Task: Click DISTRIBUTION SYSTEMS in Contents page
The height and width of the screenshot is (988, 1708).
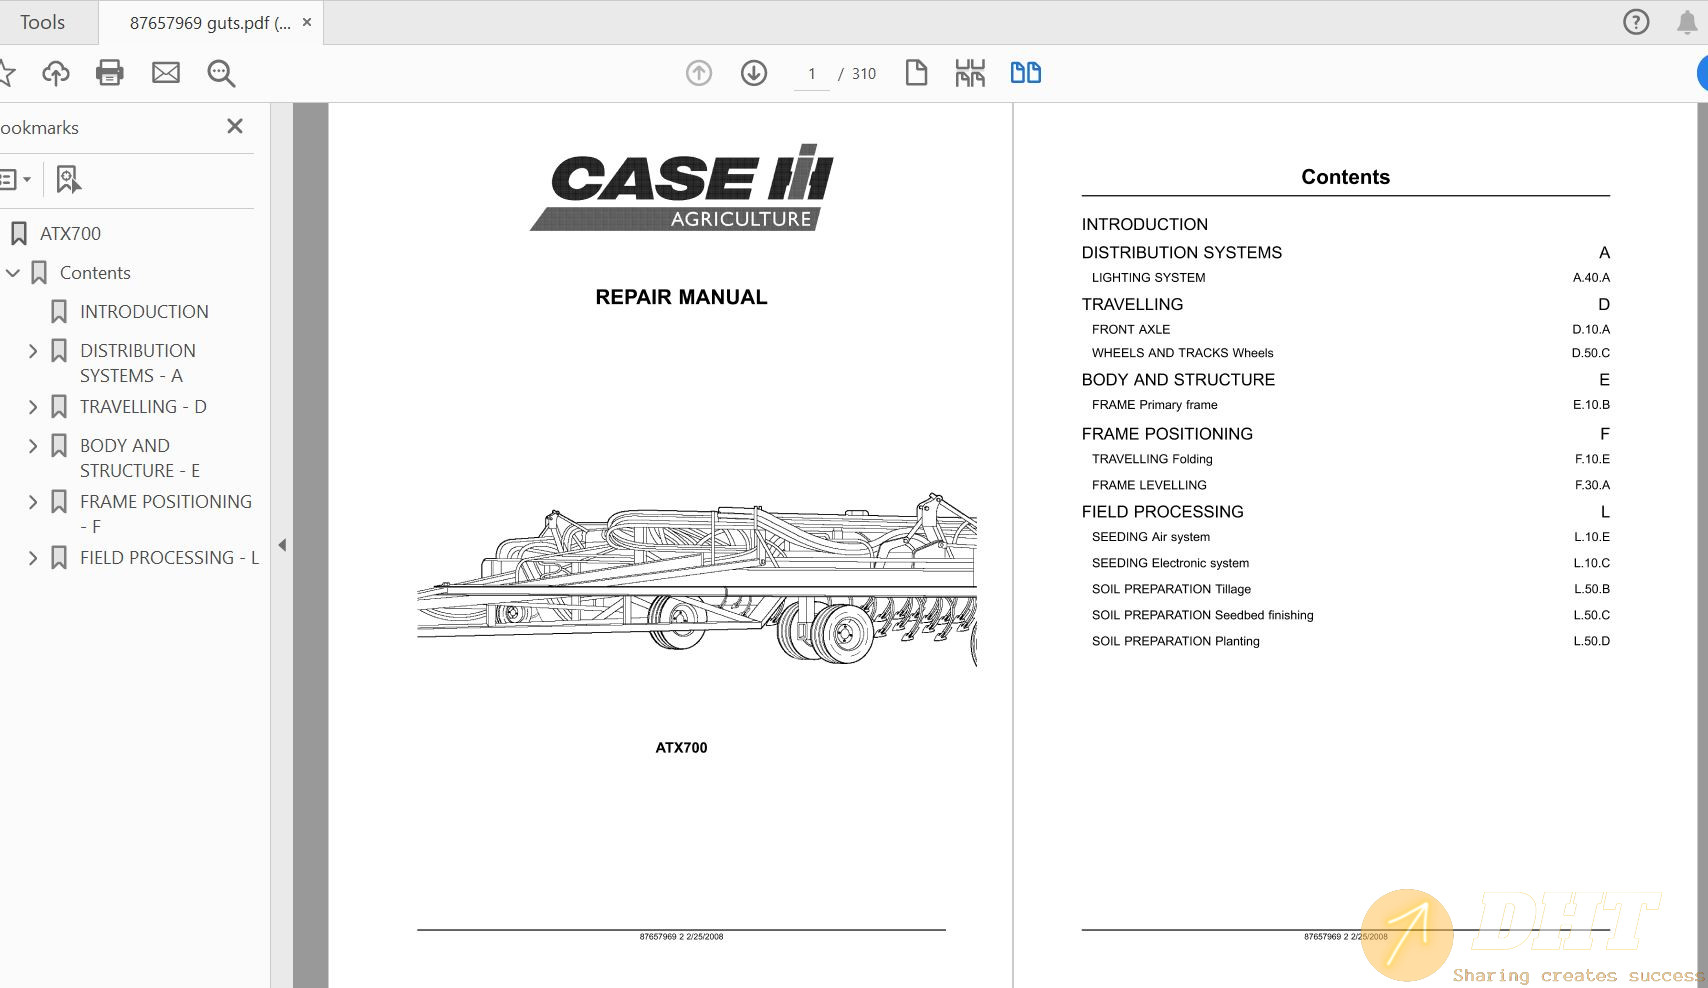Action: (x=1181, y=253)
